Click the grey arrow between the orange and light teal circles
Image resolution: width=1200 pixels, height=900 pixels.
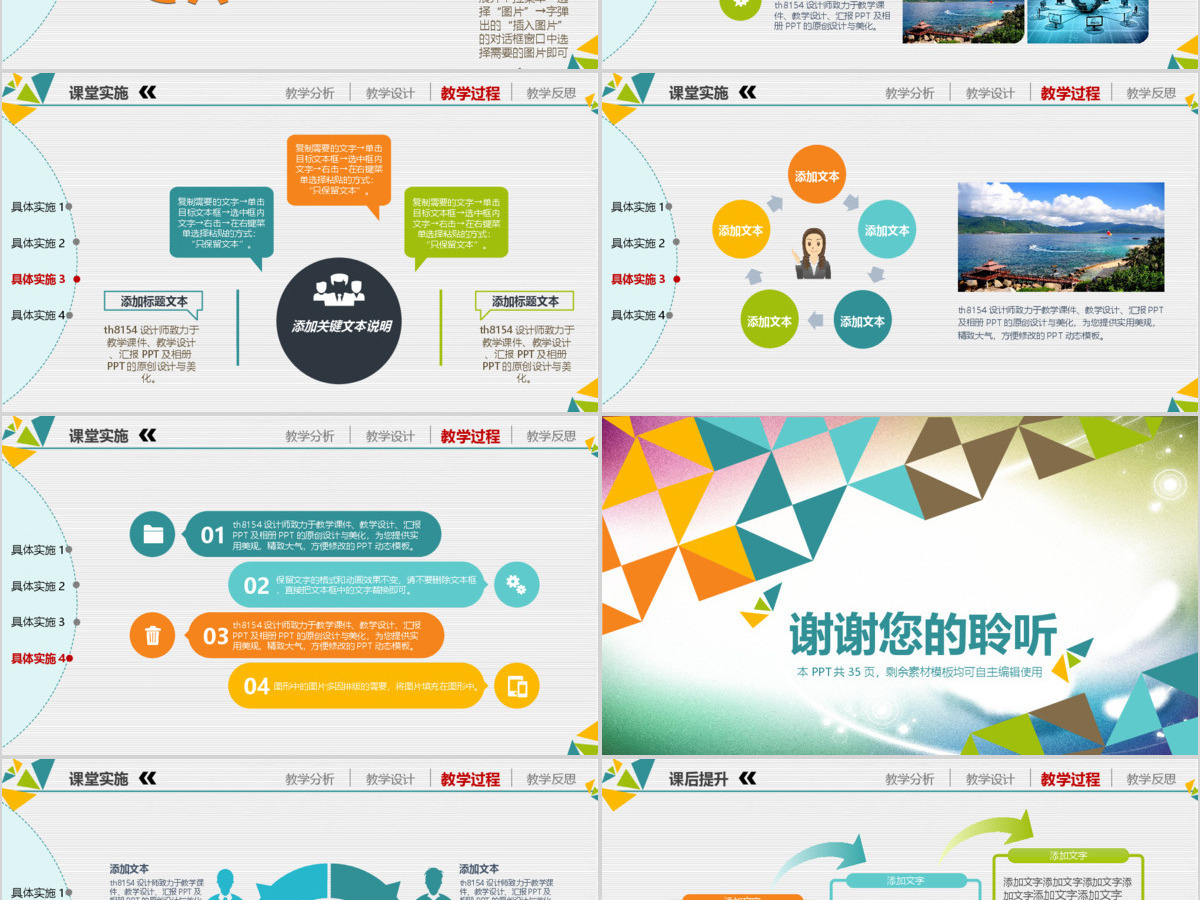pos(851,202)
